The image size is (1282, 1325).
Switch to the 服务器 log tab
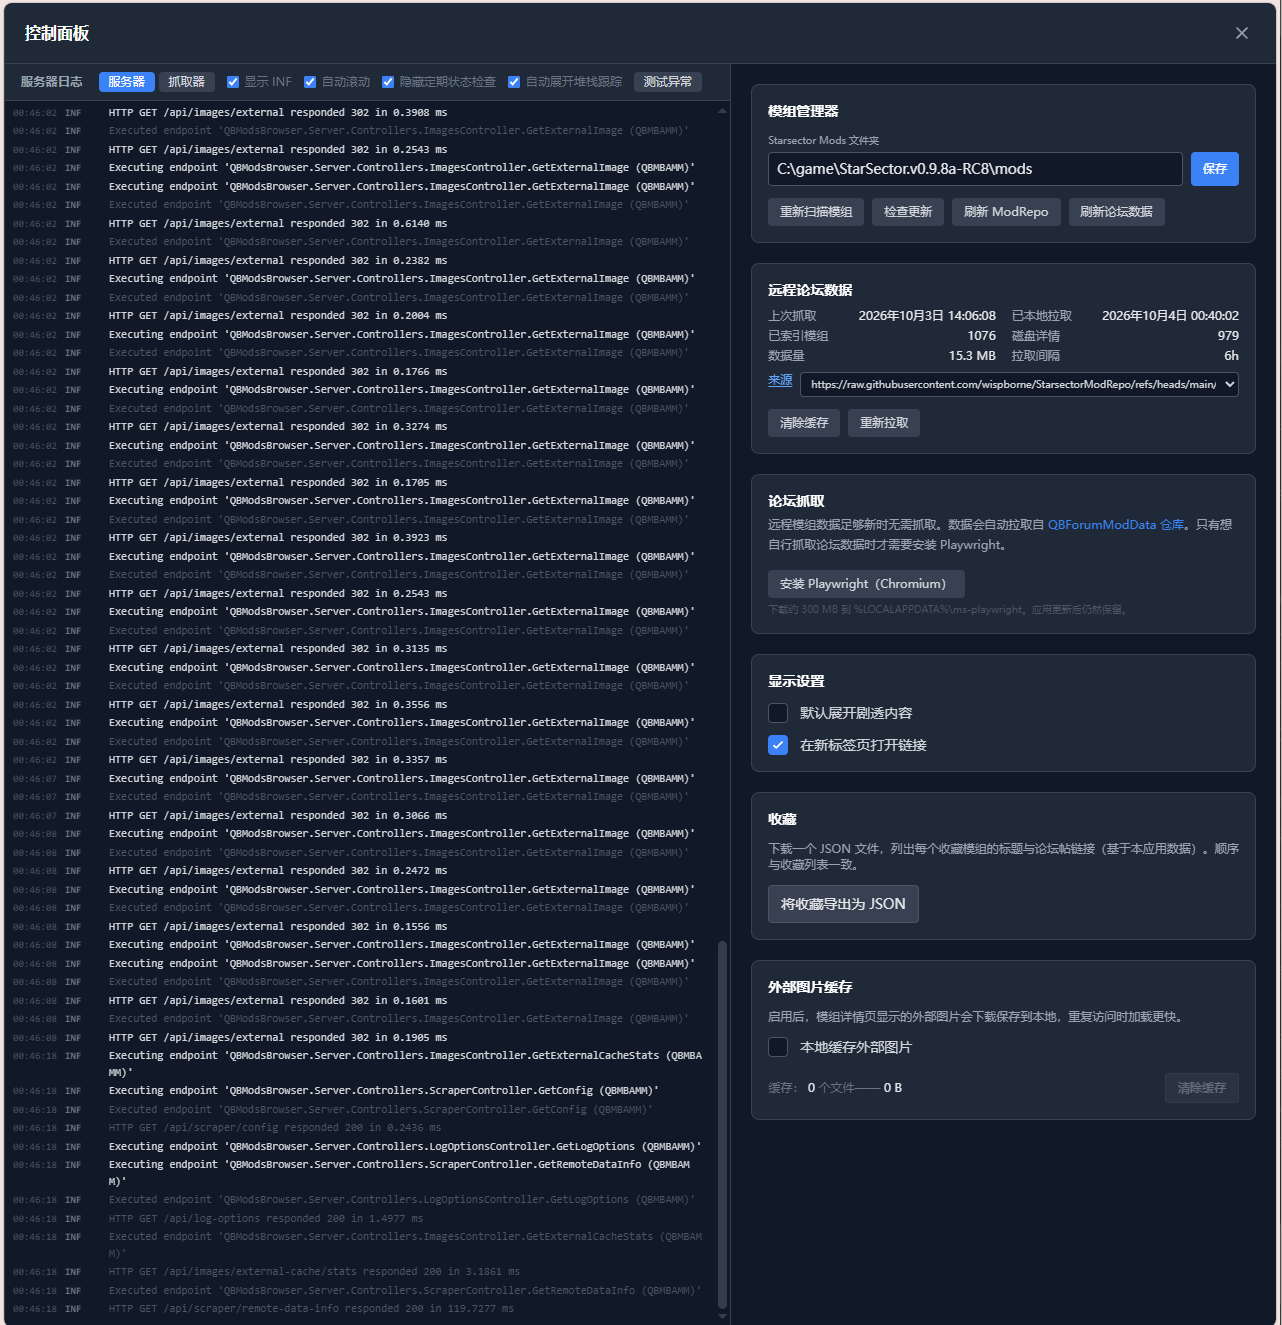pos(126,82)
